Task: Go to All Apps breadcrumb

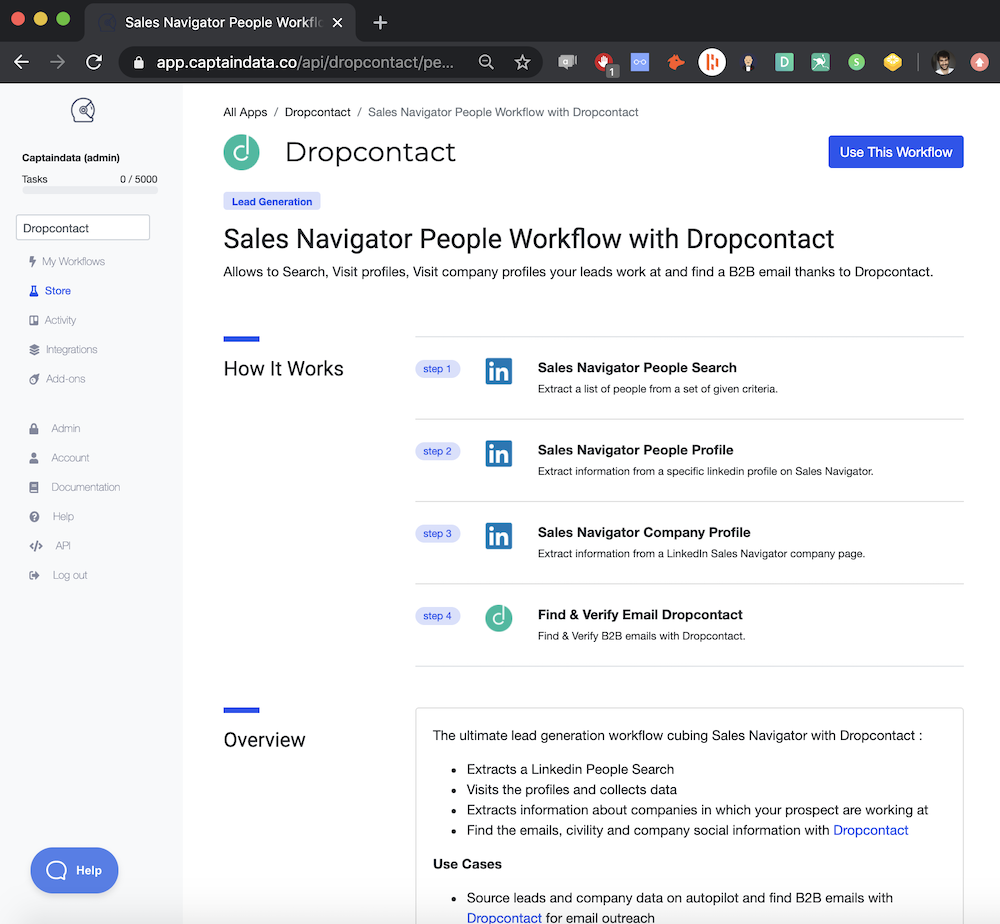Action: pyautogui.click(x=245, y=112)
